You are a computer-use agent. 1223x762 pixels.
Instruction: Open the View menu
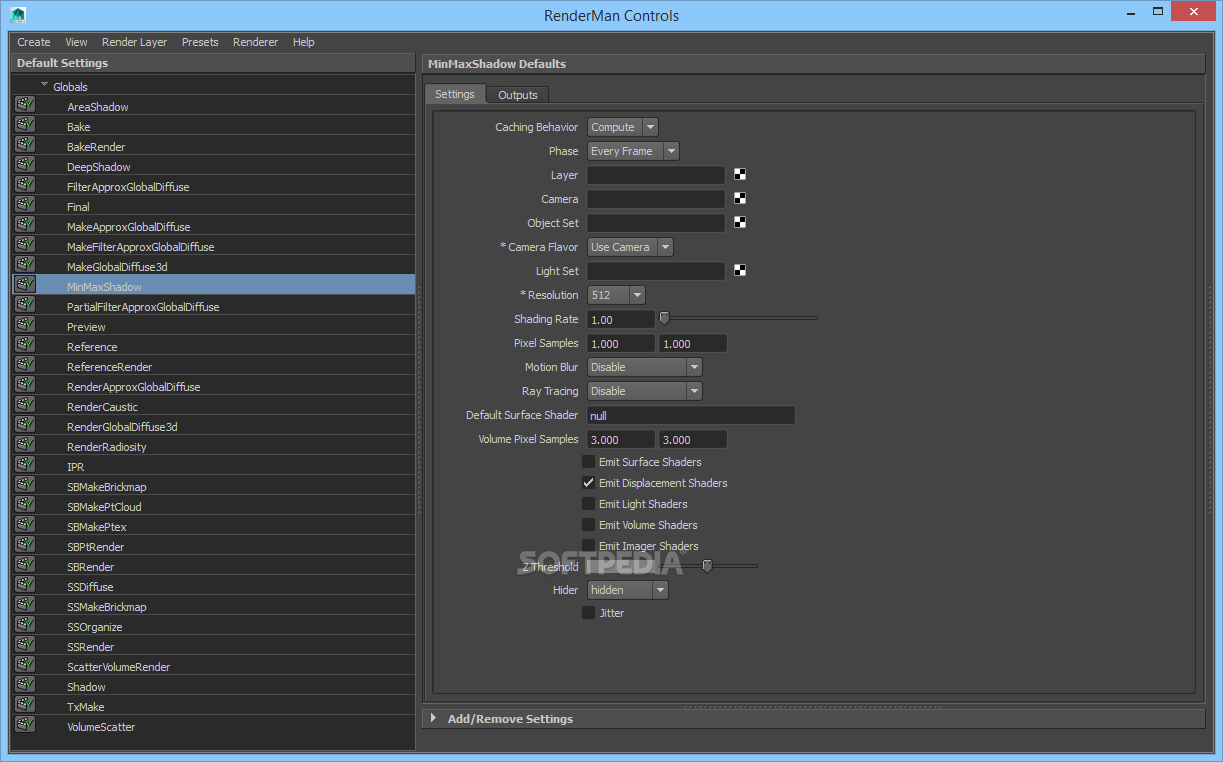tap(76, 42)
